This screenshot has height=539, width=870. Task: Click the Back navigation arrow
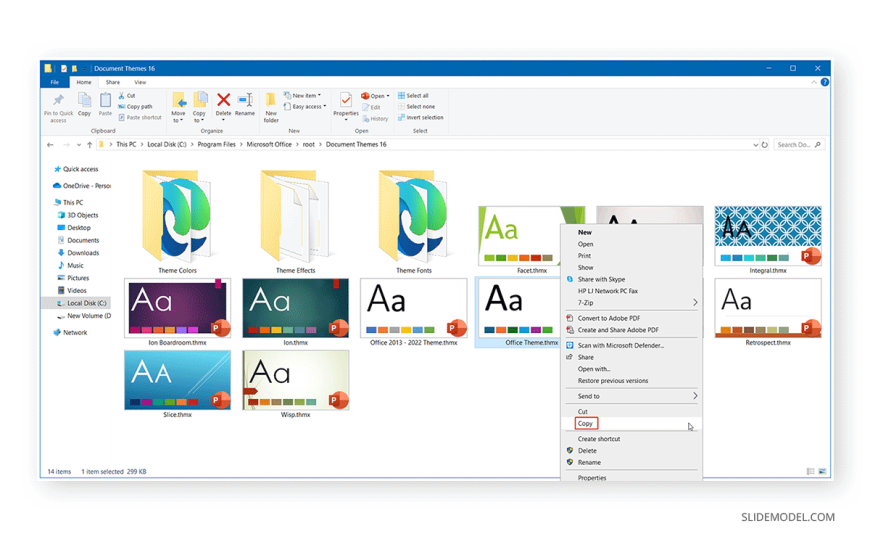pyautogui.click(x=50, y=145)
